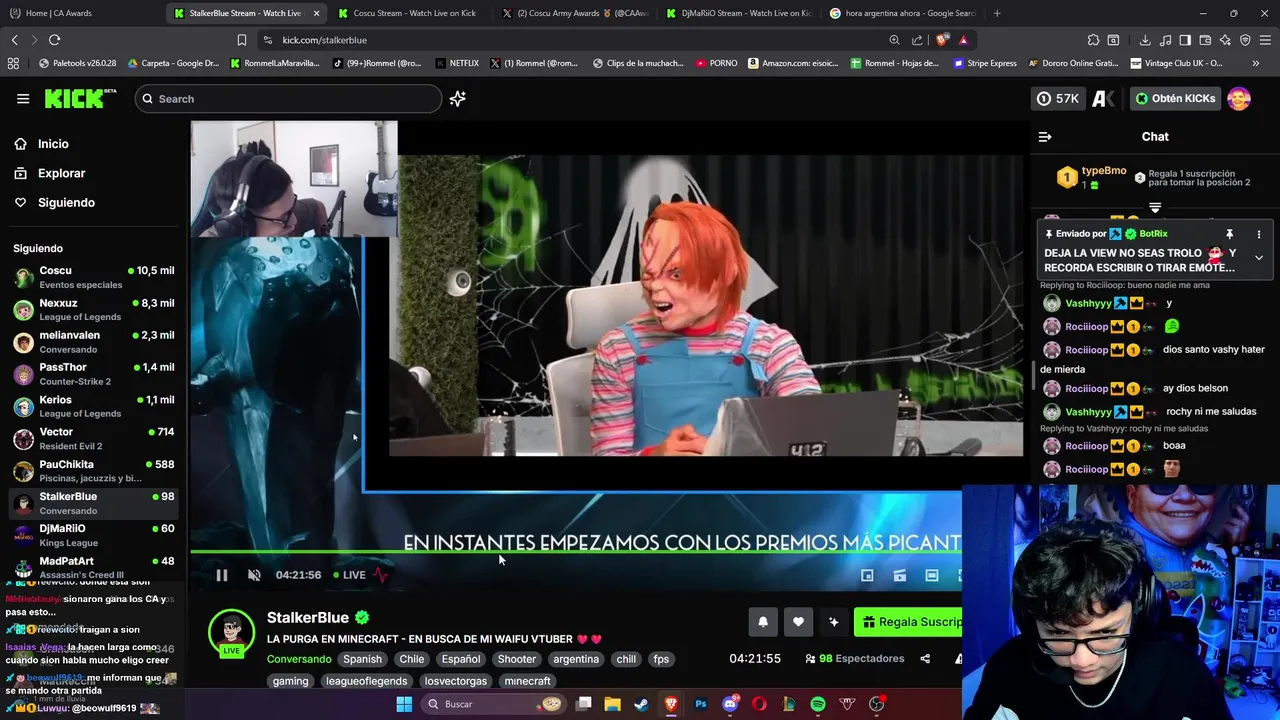Expand the pinned BotRix message
This screenshot has width=1280, height=720.
1259,258
